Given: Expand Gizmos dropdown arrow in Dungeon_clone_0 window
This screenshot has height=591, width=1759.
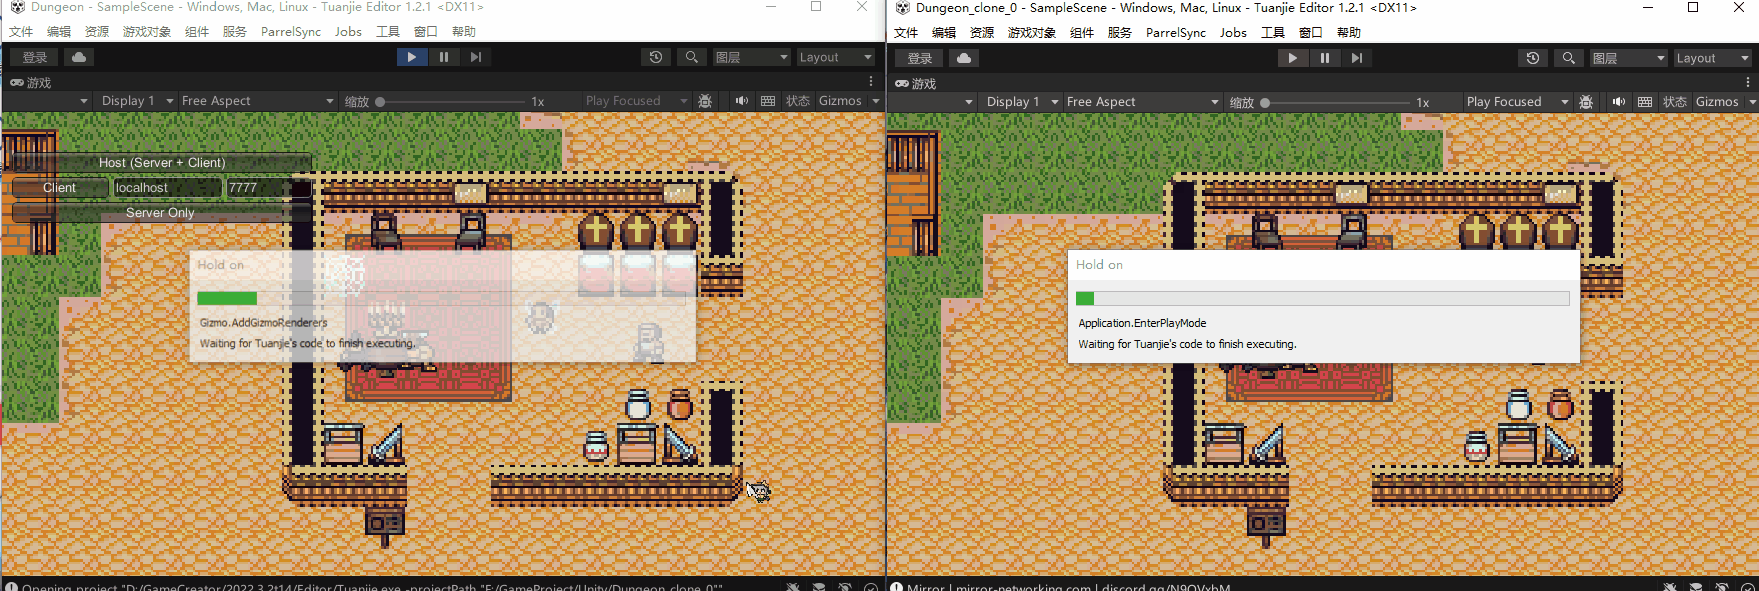Looking at the screenshot, I should pos(1751,102).
